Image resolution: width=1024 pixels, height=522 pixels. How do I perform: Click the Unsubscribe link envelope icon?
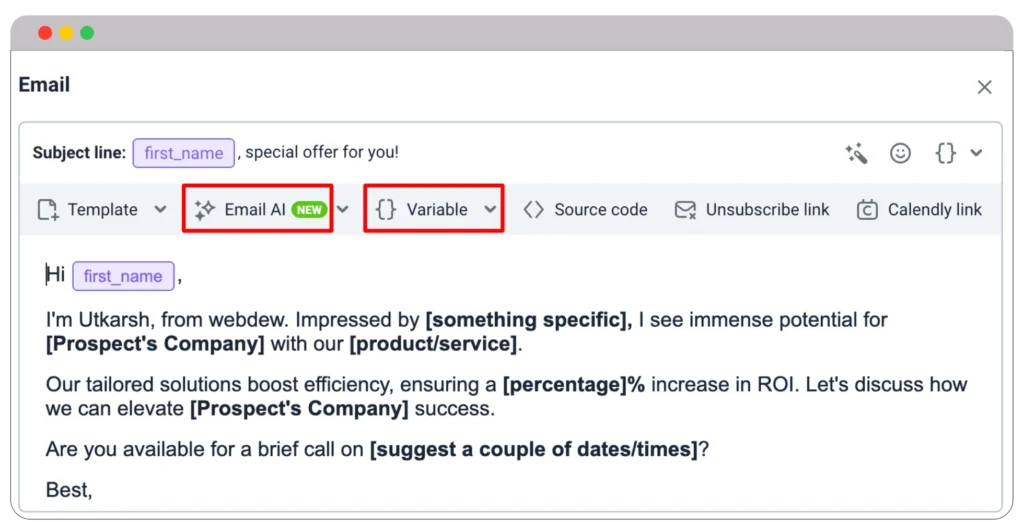click(x=685, y=210)
